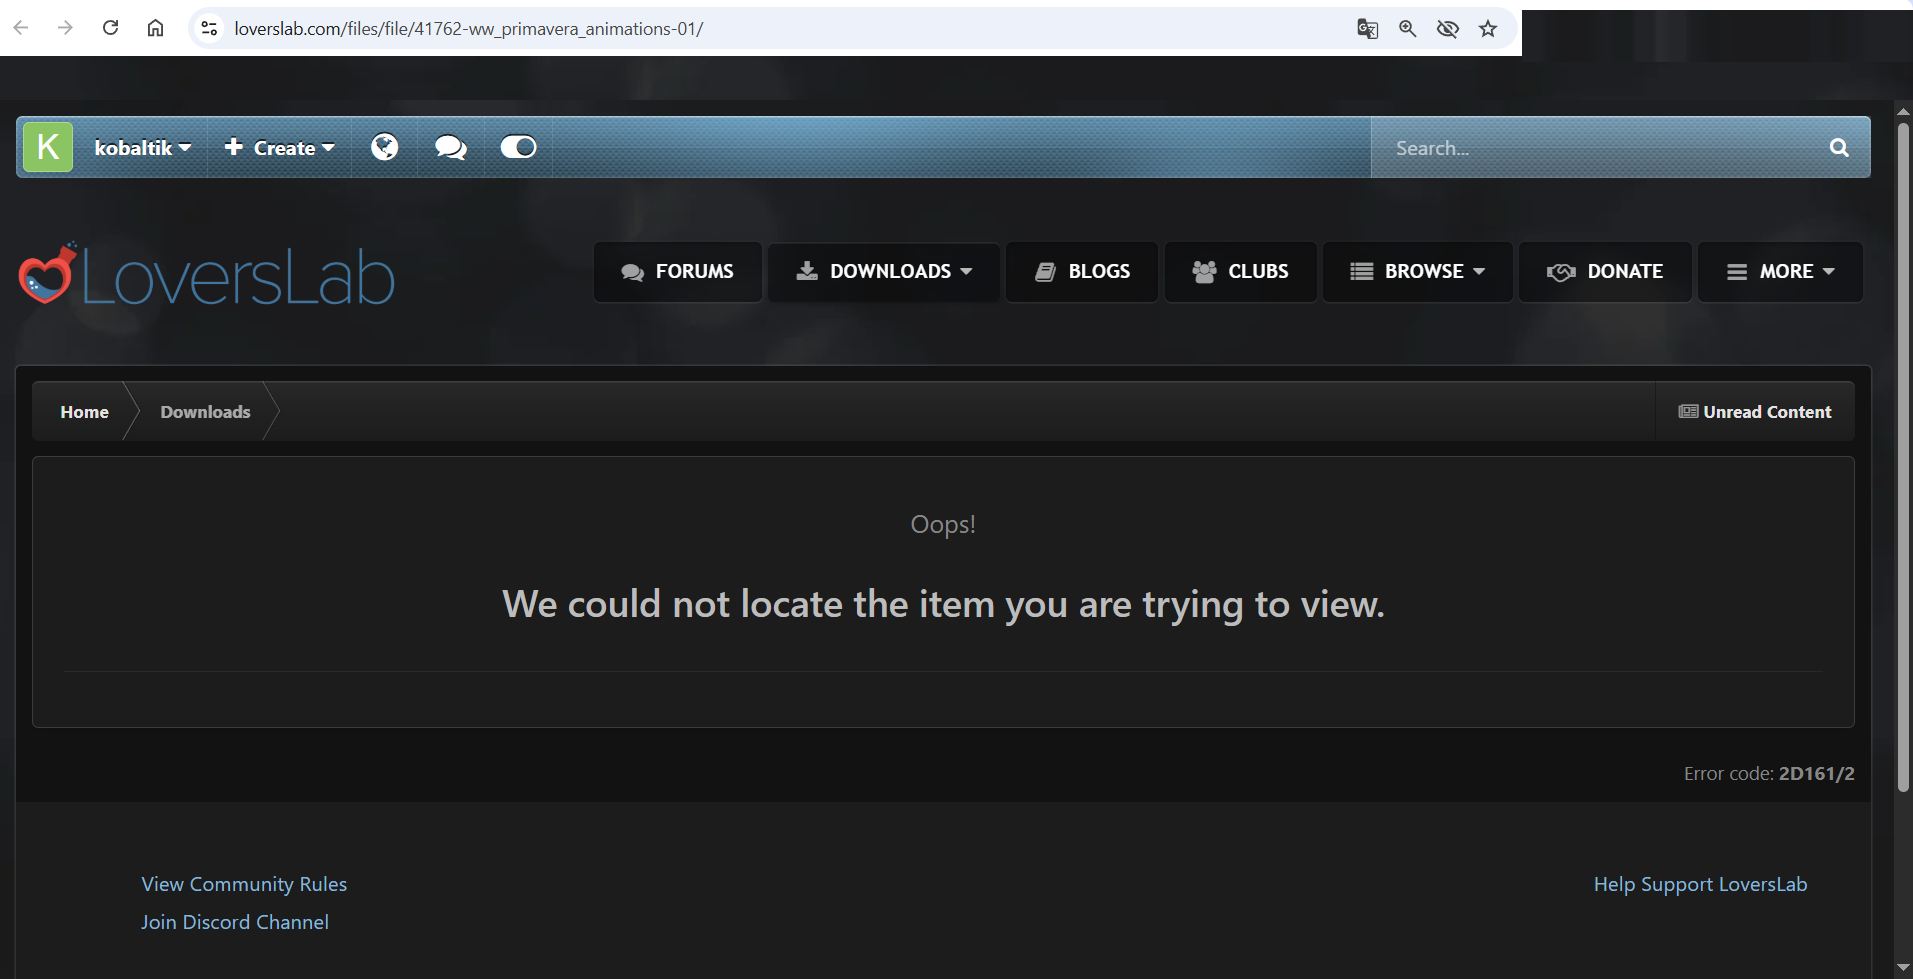Viewport: 1913px width, 979px height.
Task: Click the green K user avatar
Action: 48,147
